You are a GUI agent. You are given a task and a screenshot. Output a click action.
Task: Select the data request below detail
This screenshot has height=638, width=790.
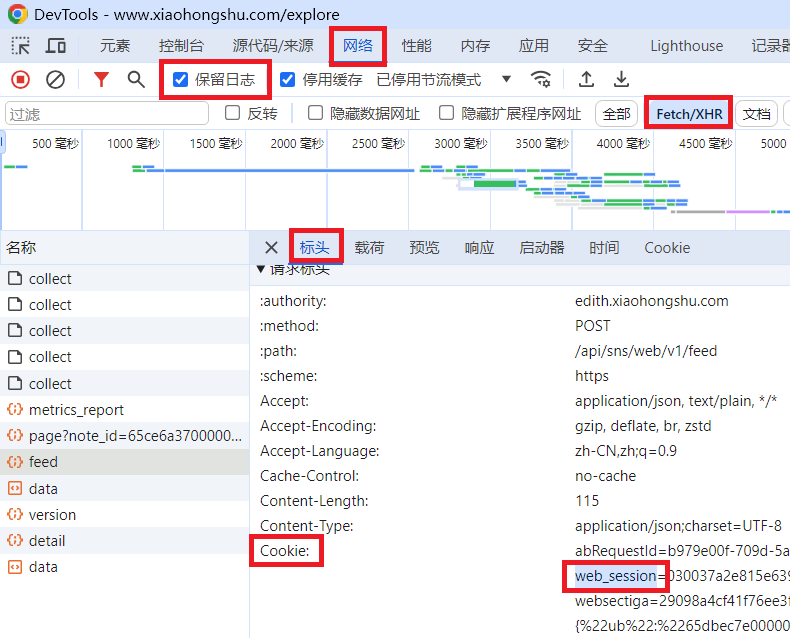[x=124, y=567]
